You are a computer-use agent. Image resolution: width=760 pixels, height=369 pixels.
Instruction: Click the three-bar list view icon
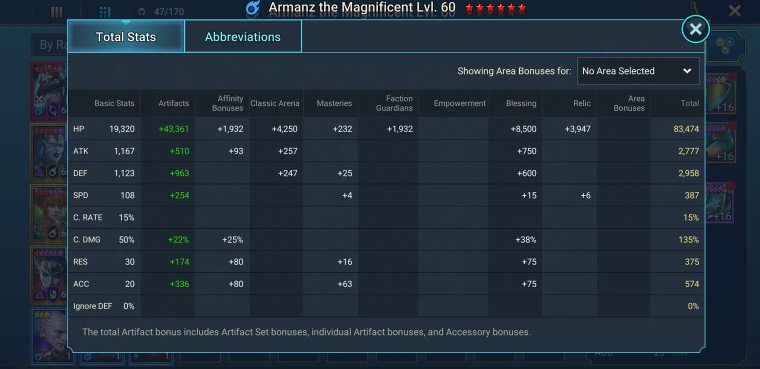point(57,12)
